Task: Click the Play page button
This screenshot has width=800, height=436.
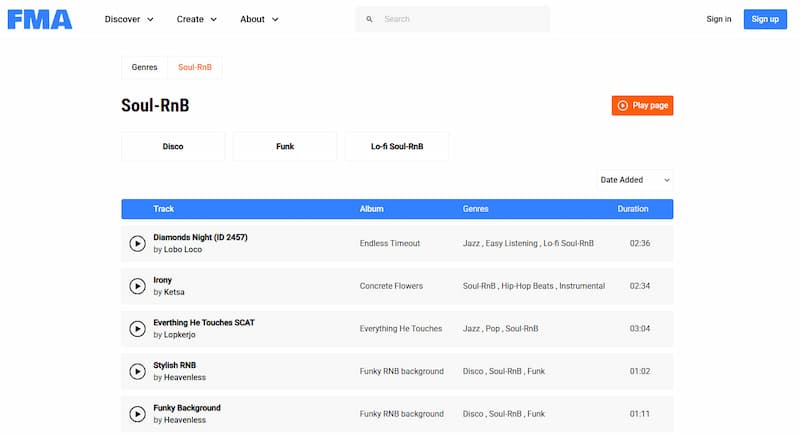Action: (x=642, y=106)
